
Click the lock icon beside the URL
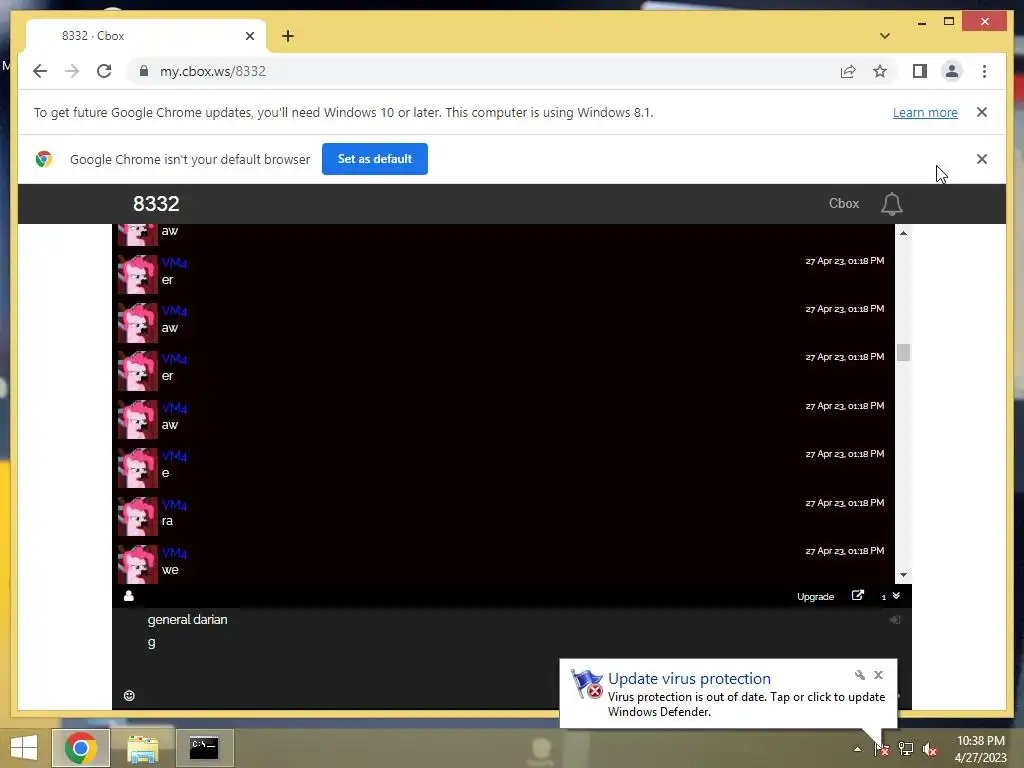point(144,71)
